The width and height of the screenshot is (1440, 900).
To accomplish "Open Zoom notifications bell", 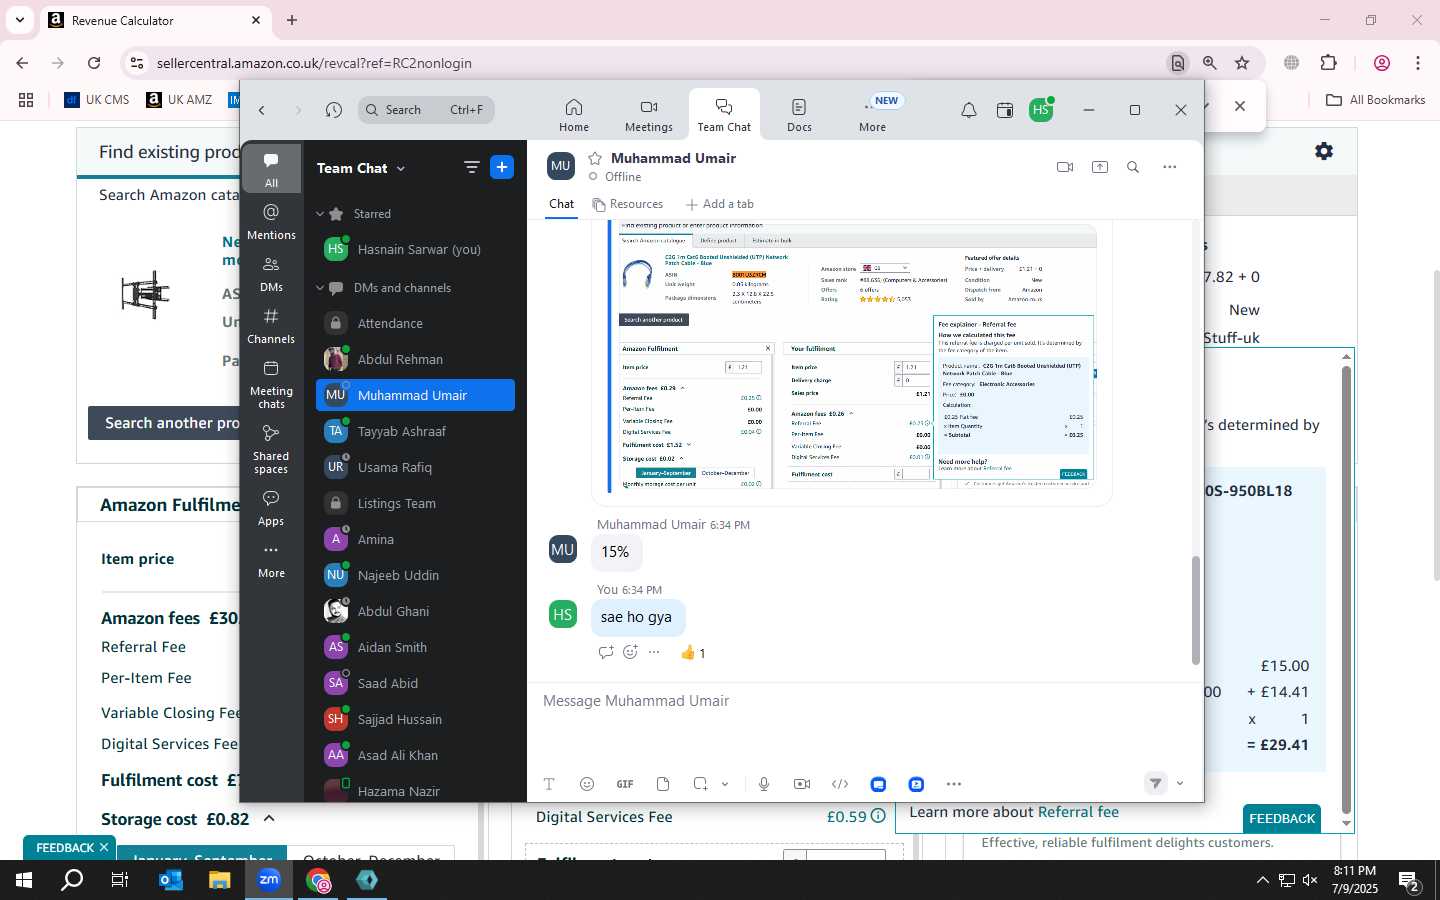I will pos(968,110).
